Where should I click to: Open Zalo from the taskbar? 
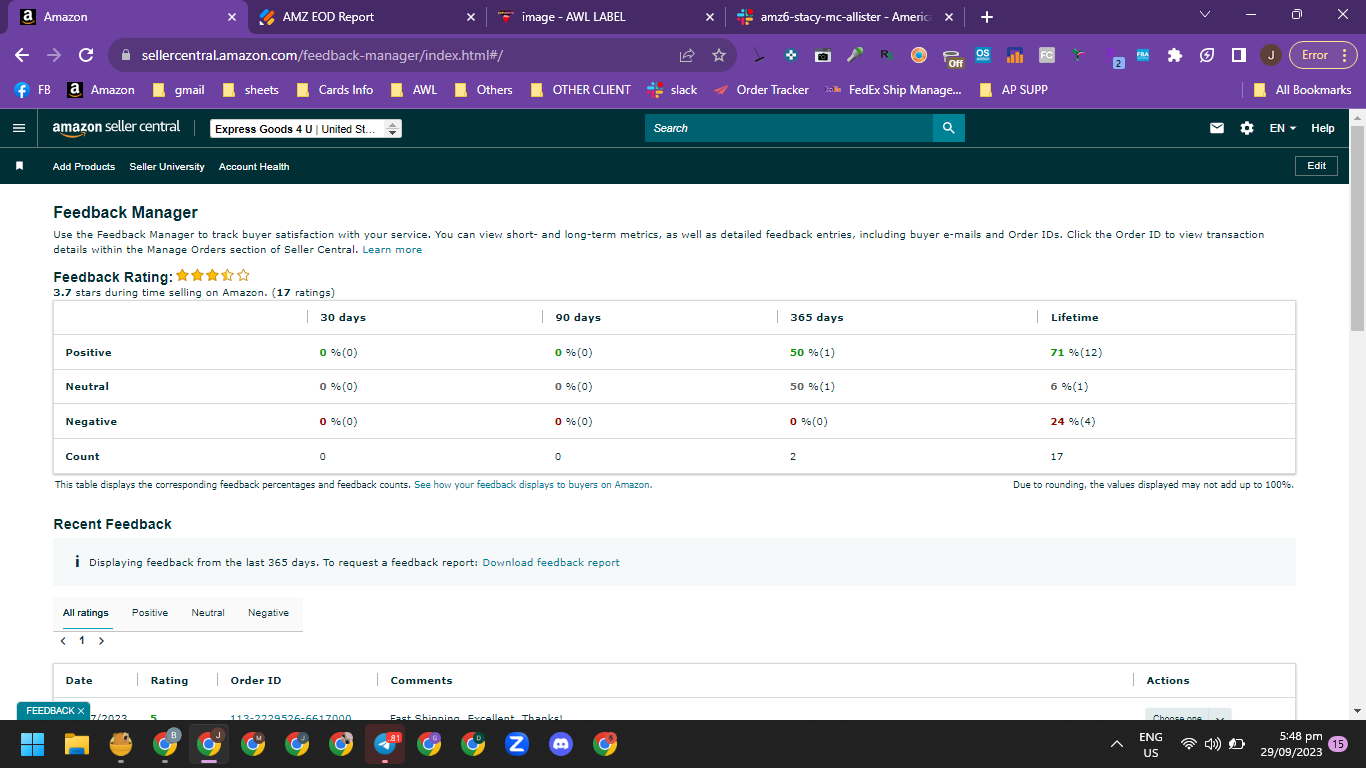517,744
